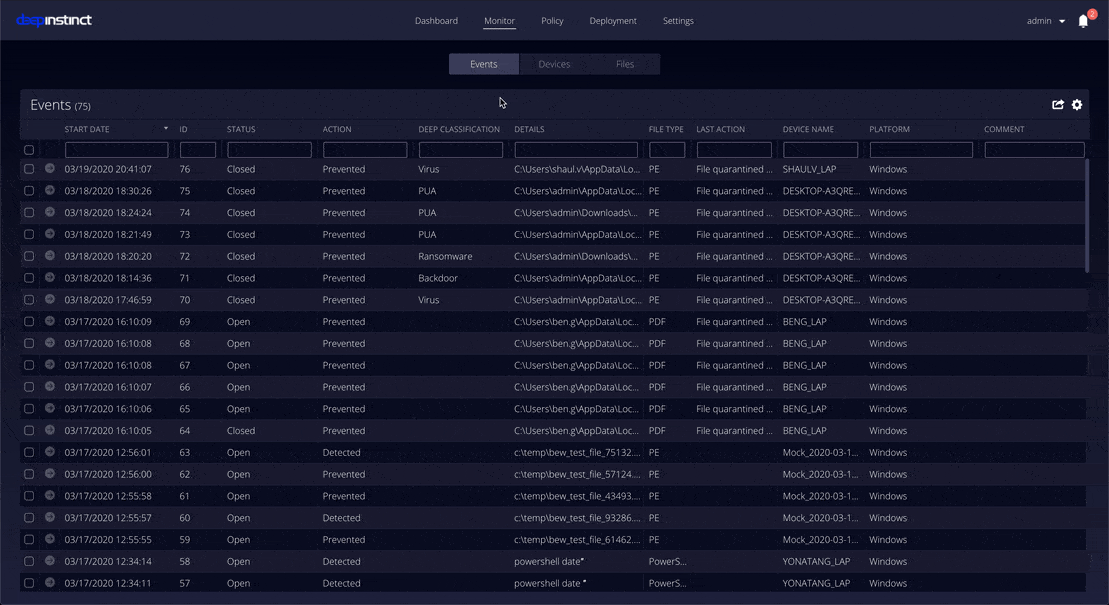Click the row icon for event 63
This screenshot has width=1109, height=605.
click(x=50, y=451)
